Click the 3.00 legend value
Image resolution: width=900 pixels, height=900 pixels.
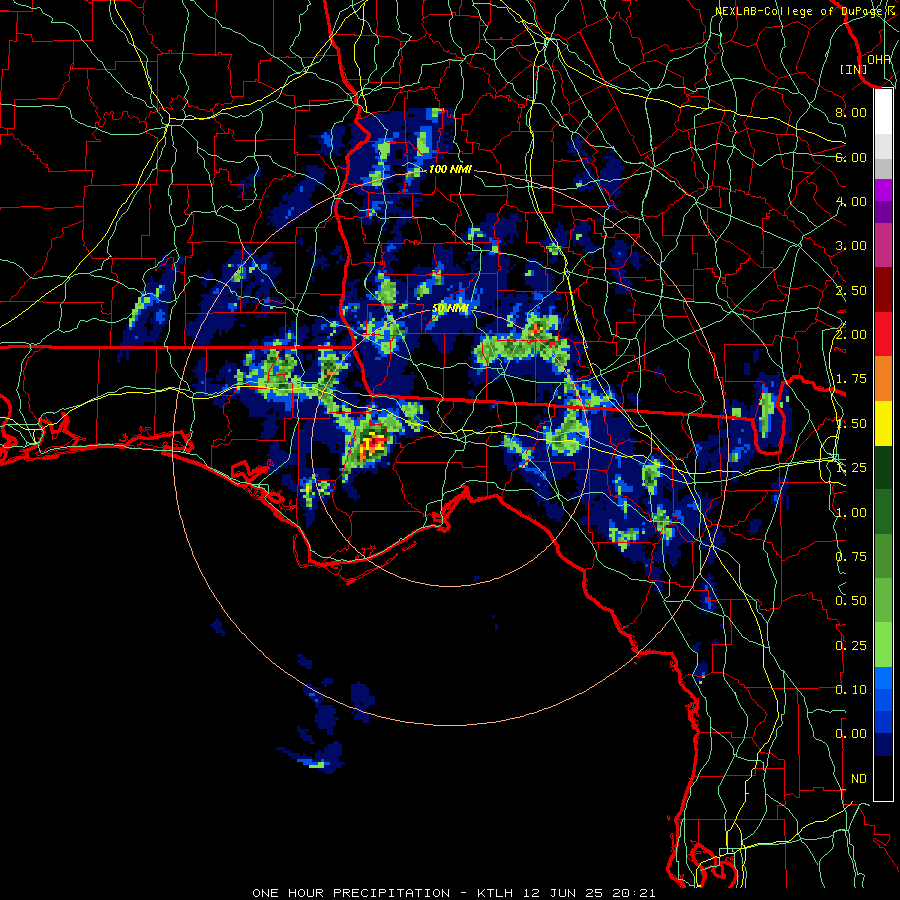851,246
